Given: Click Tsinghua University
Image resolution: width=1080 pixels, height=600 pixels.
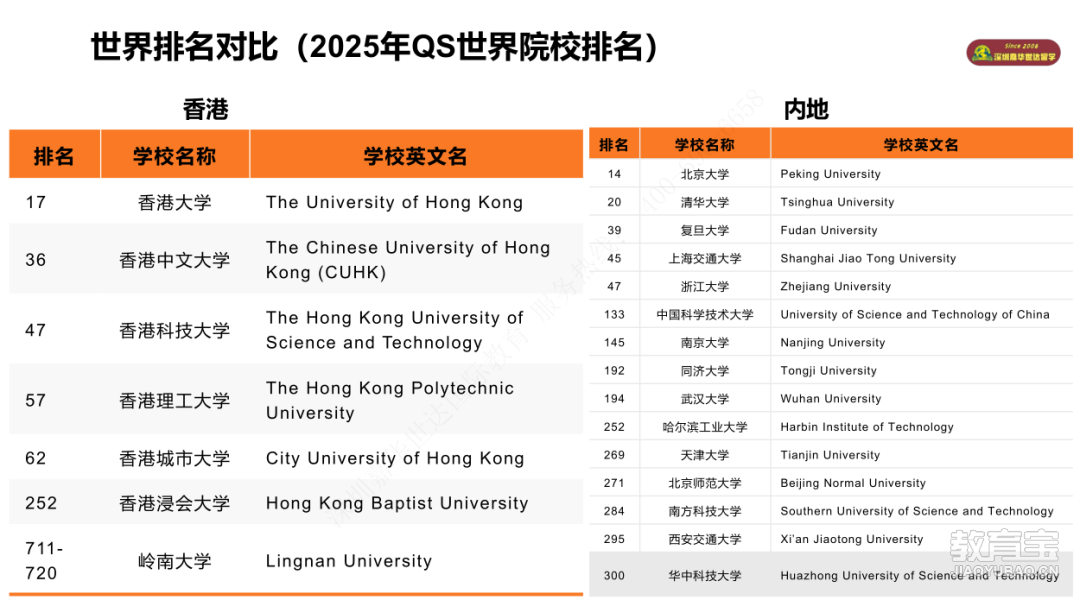Looking at the screenshot, I should pyautogui.click(x=838, y=202).
